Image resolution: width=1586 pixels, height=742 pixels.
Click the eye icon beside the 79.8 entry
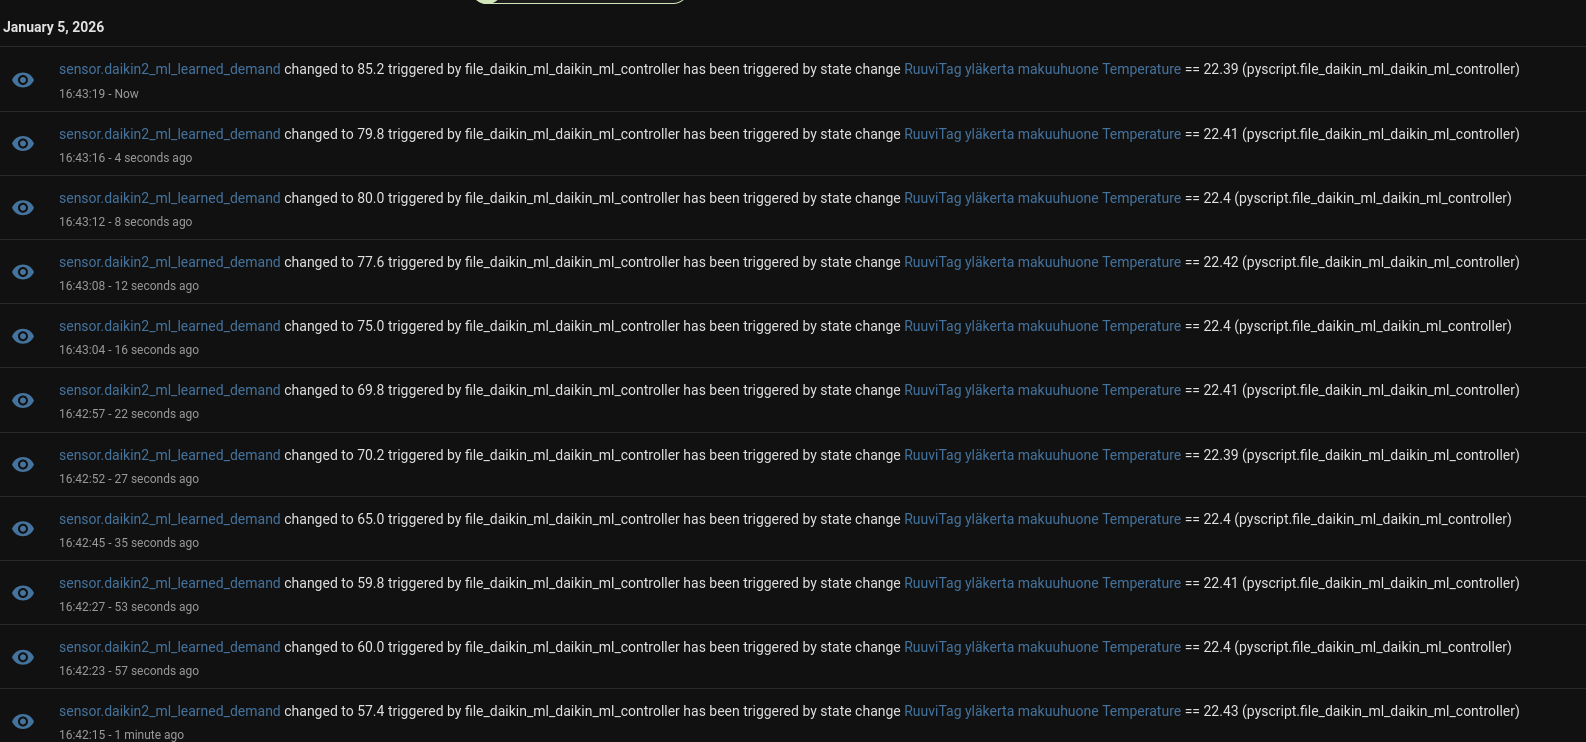23,144
